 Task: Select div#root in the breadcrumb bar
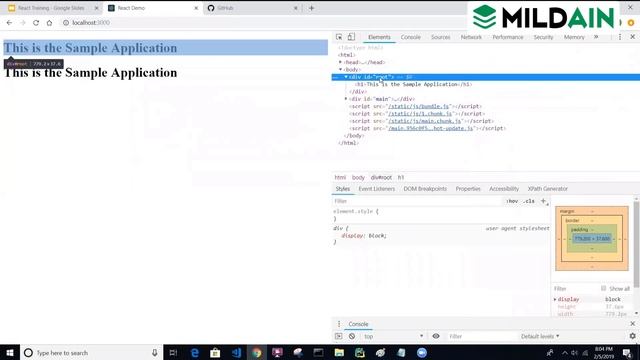point(381,178)
